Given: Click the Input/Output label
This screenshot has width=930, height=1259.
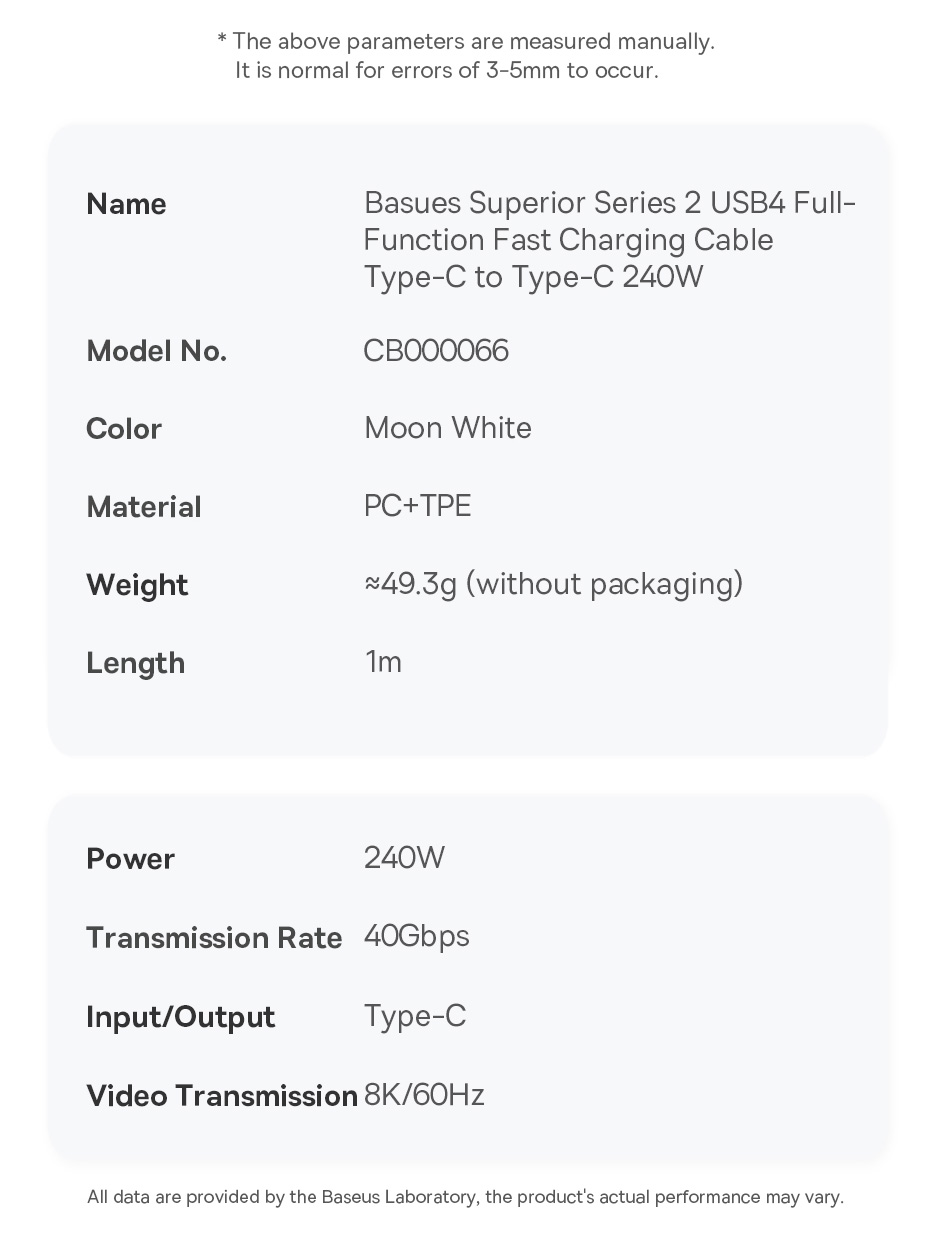Looking at the screenshot, I should pyautogui.click(x=180, y=1017).
